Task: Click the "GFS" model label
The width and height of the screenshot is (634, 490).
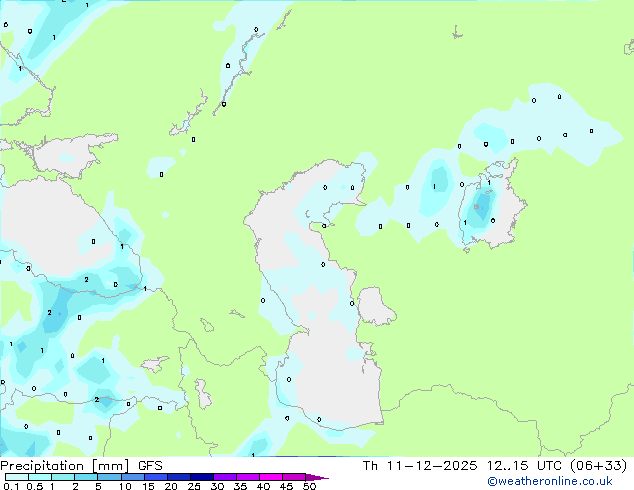Action: point(150,466)
